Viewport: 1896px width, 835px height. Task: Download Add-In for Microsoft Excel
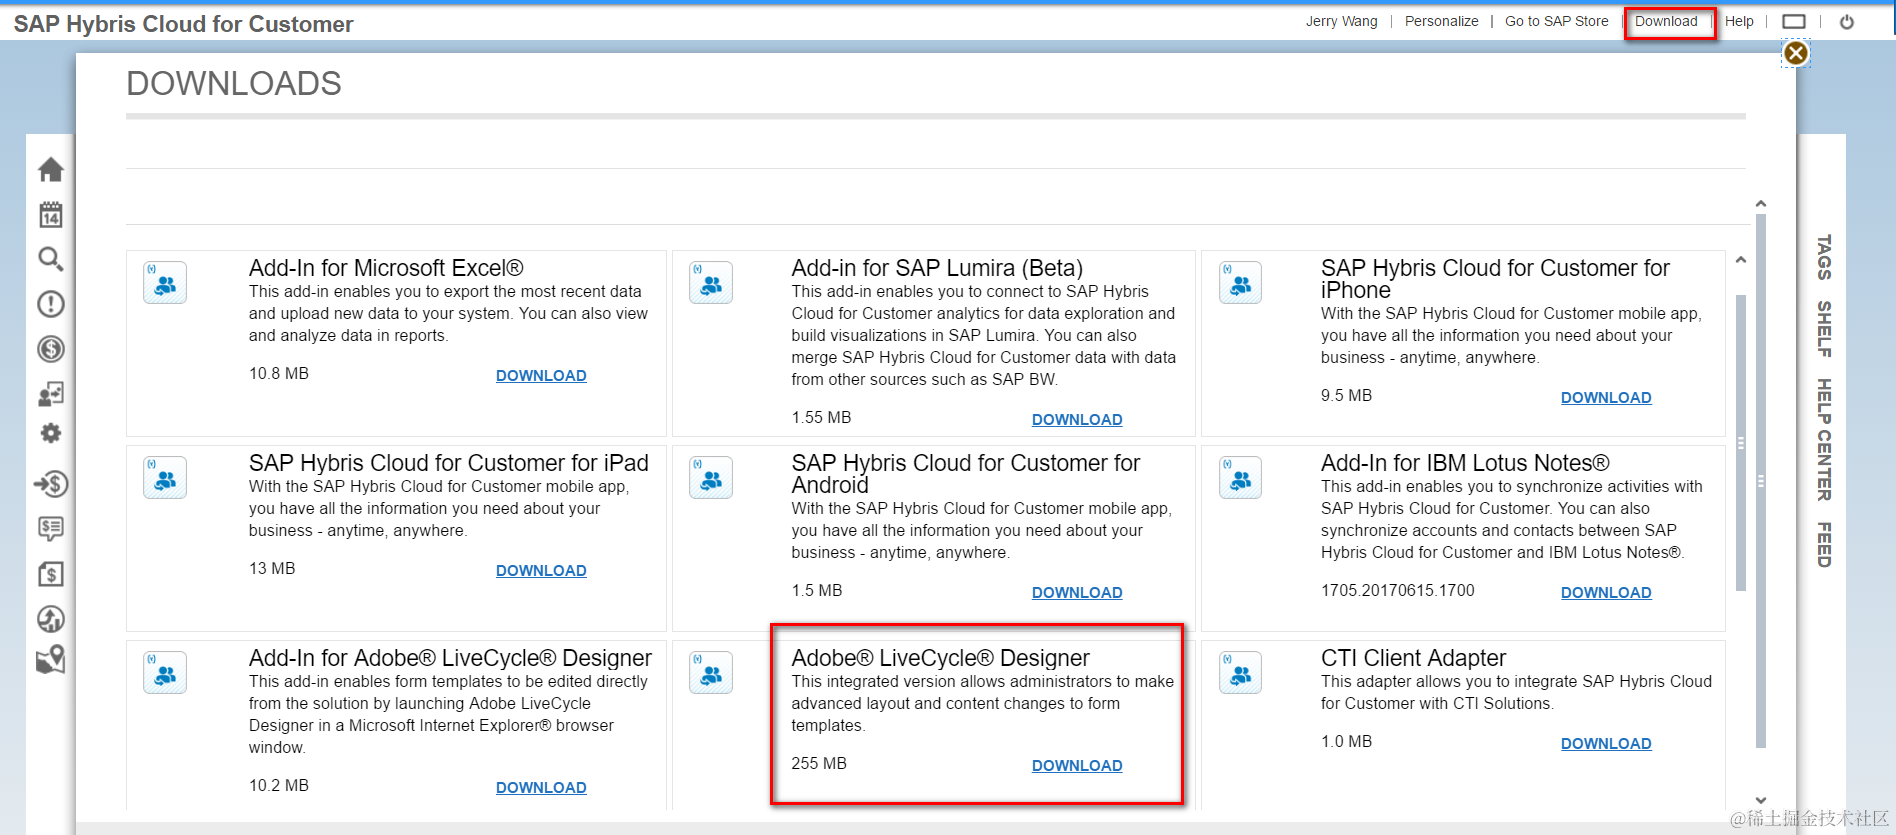pyautogui.click(x=541, y=376)
